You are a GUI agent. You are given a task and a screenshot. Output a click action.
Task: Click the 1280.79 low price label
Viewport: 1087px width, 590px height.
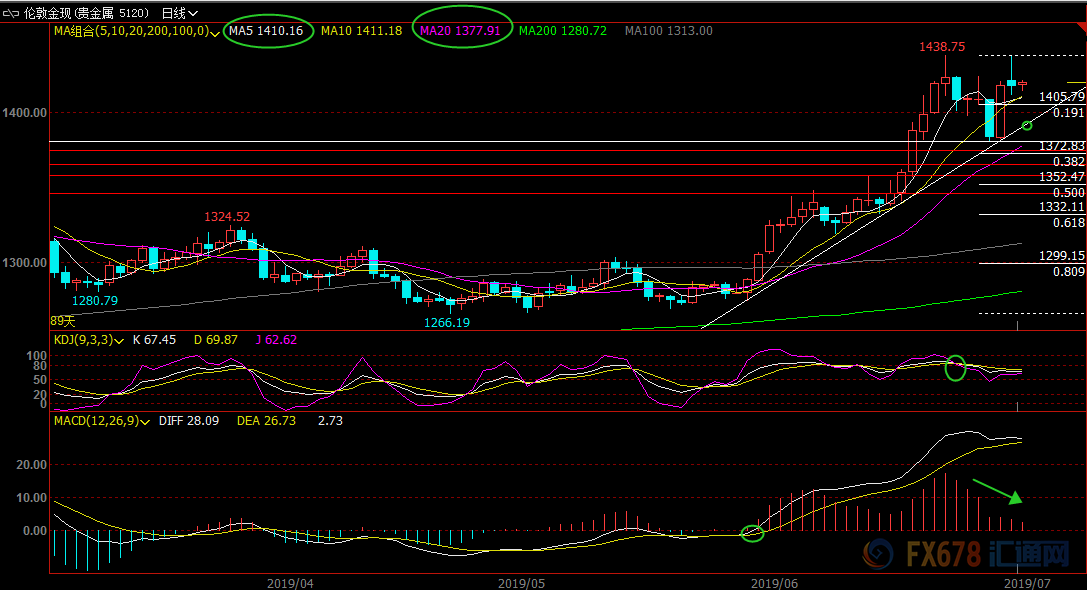tap(95, 300)
